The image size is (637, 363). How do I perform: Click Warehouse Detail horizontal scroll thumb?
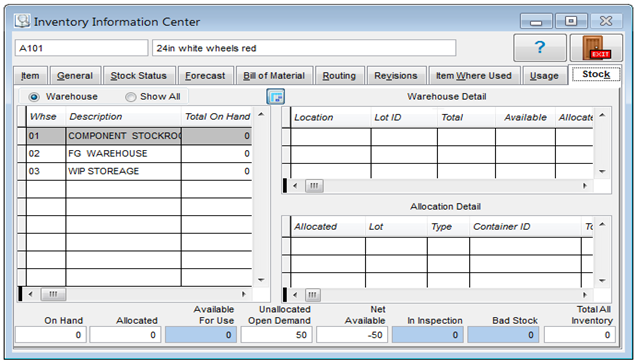pos(314,186)
